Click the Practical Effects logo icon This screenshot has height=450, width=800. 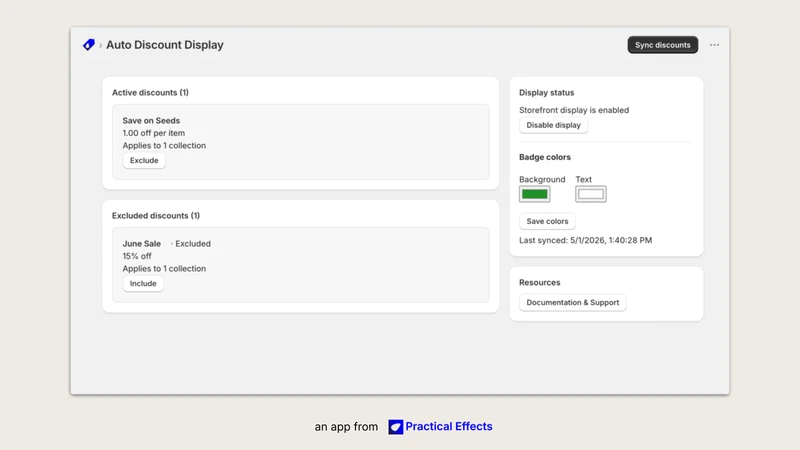coord(395,427)
